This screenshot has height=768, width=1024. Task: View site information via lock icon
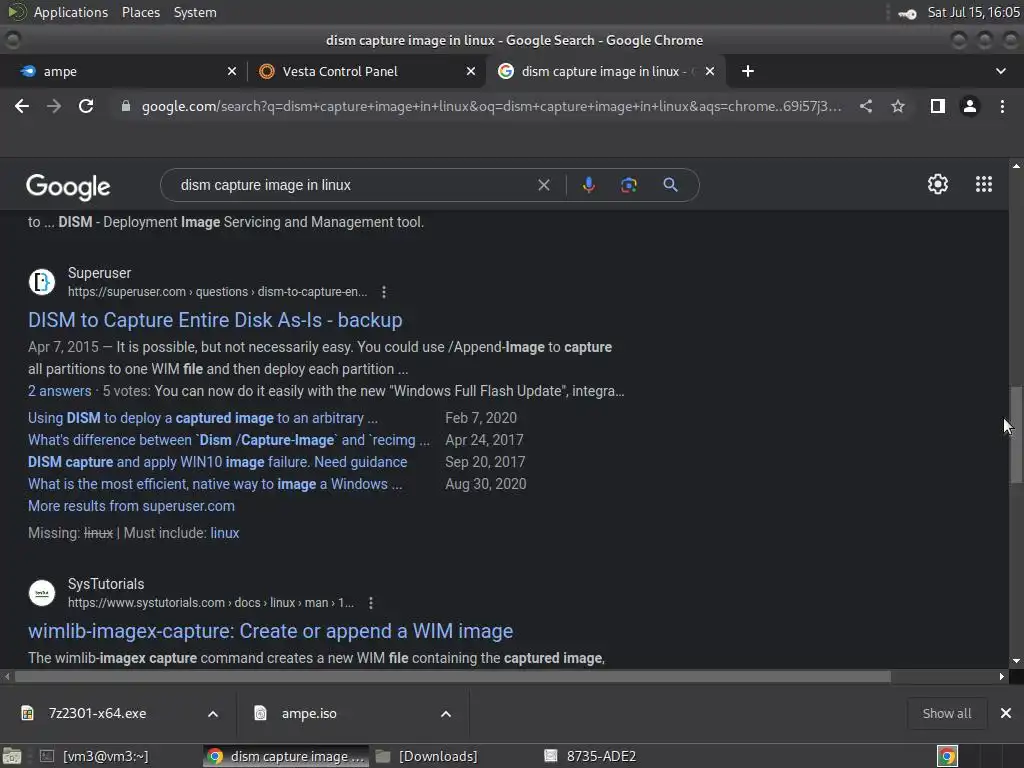click(x=125, y=106)
